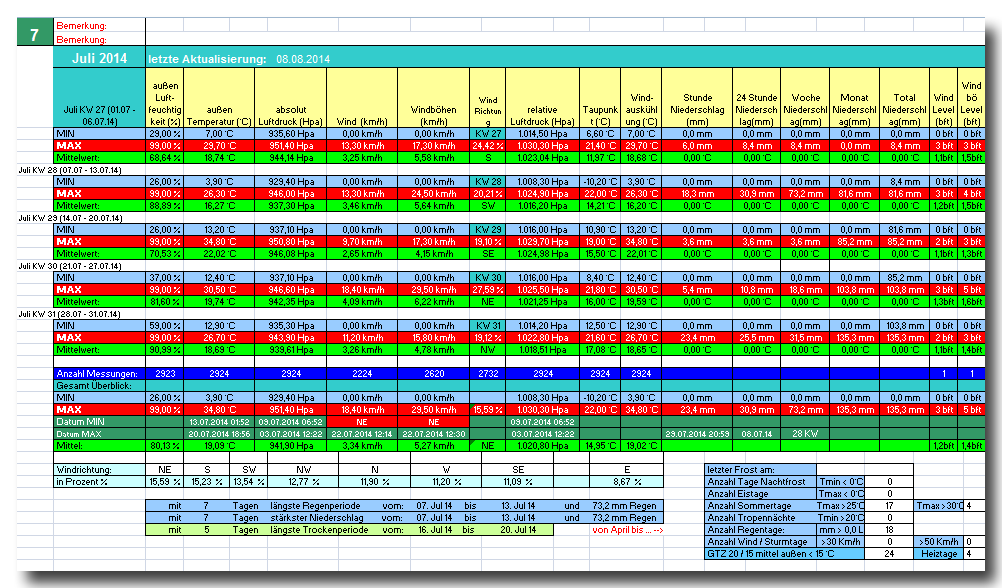The height and width of the screenshot is (588, 1002).
Task: Select the humidity mean 68,64 %
Action: point(165,158)
